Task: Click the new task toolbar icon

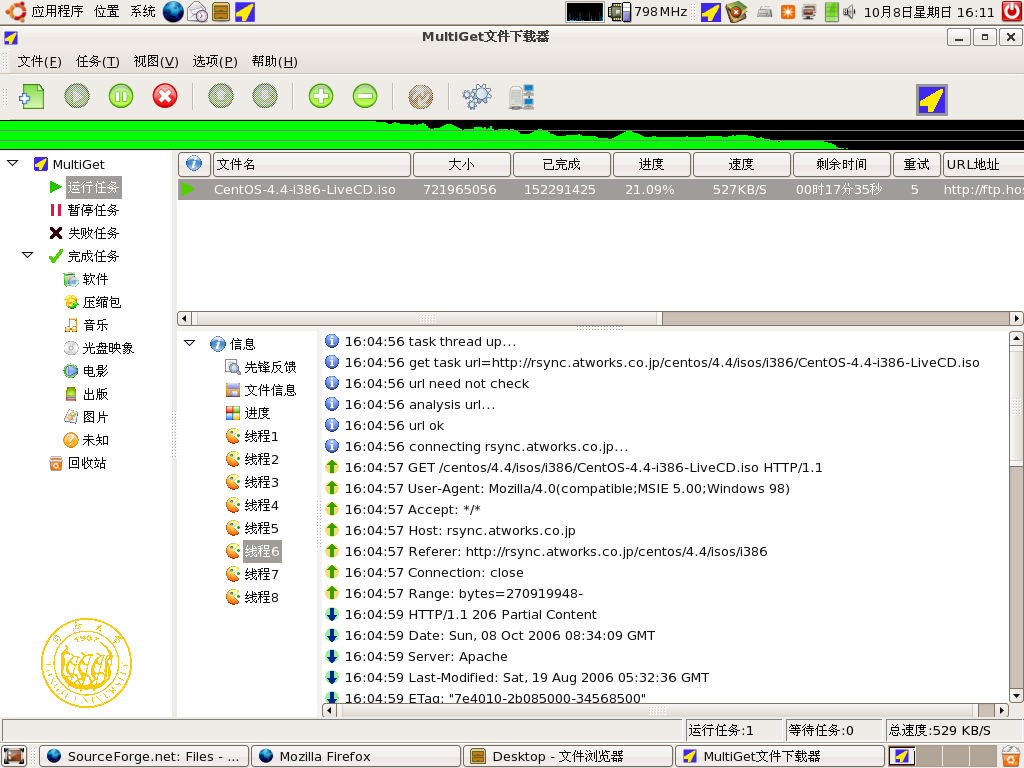Action: [33, 96]
